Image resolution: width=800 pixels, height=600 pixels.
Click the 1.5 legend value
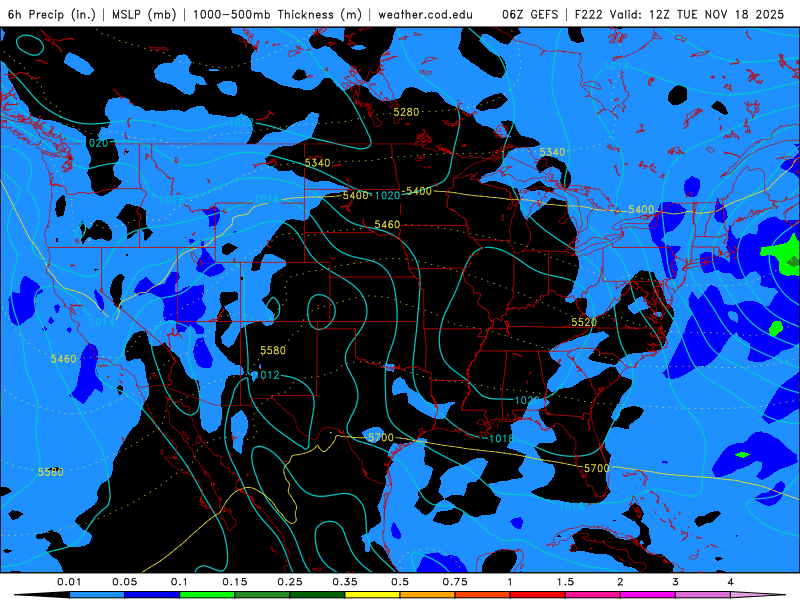point(565,582)
